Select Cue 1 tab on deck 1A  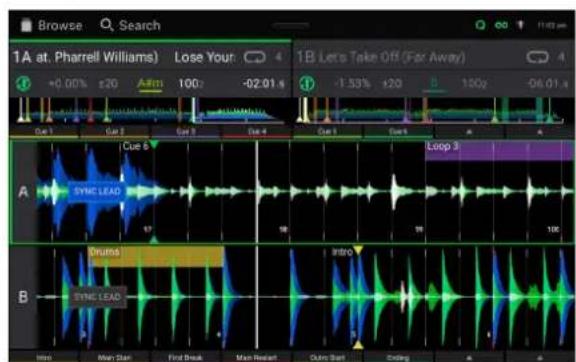44,132
